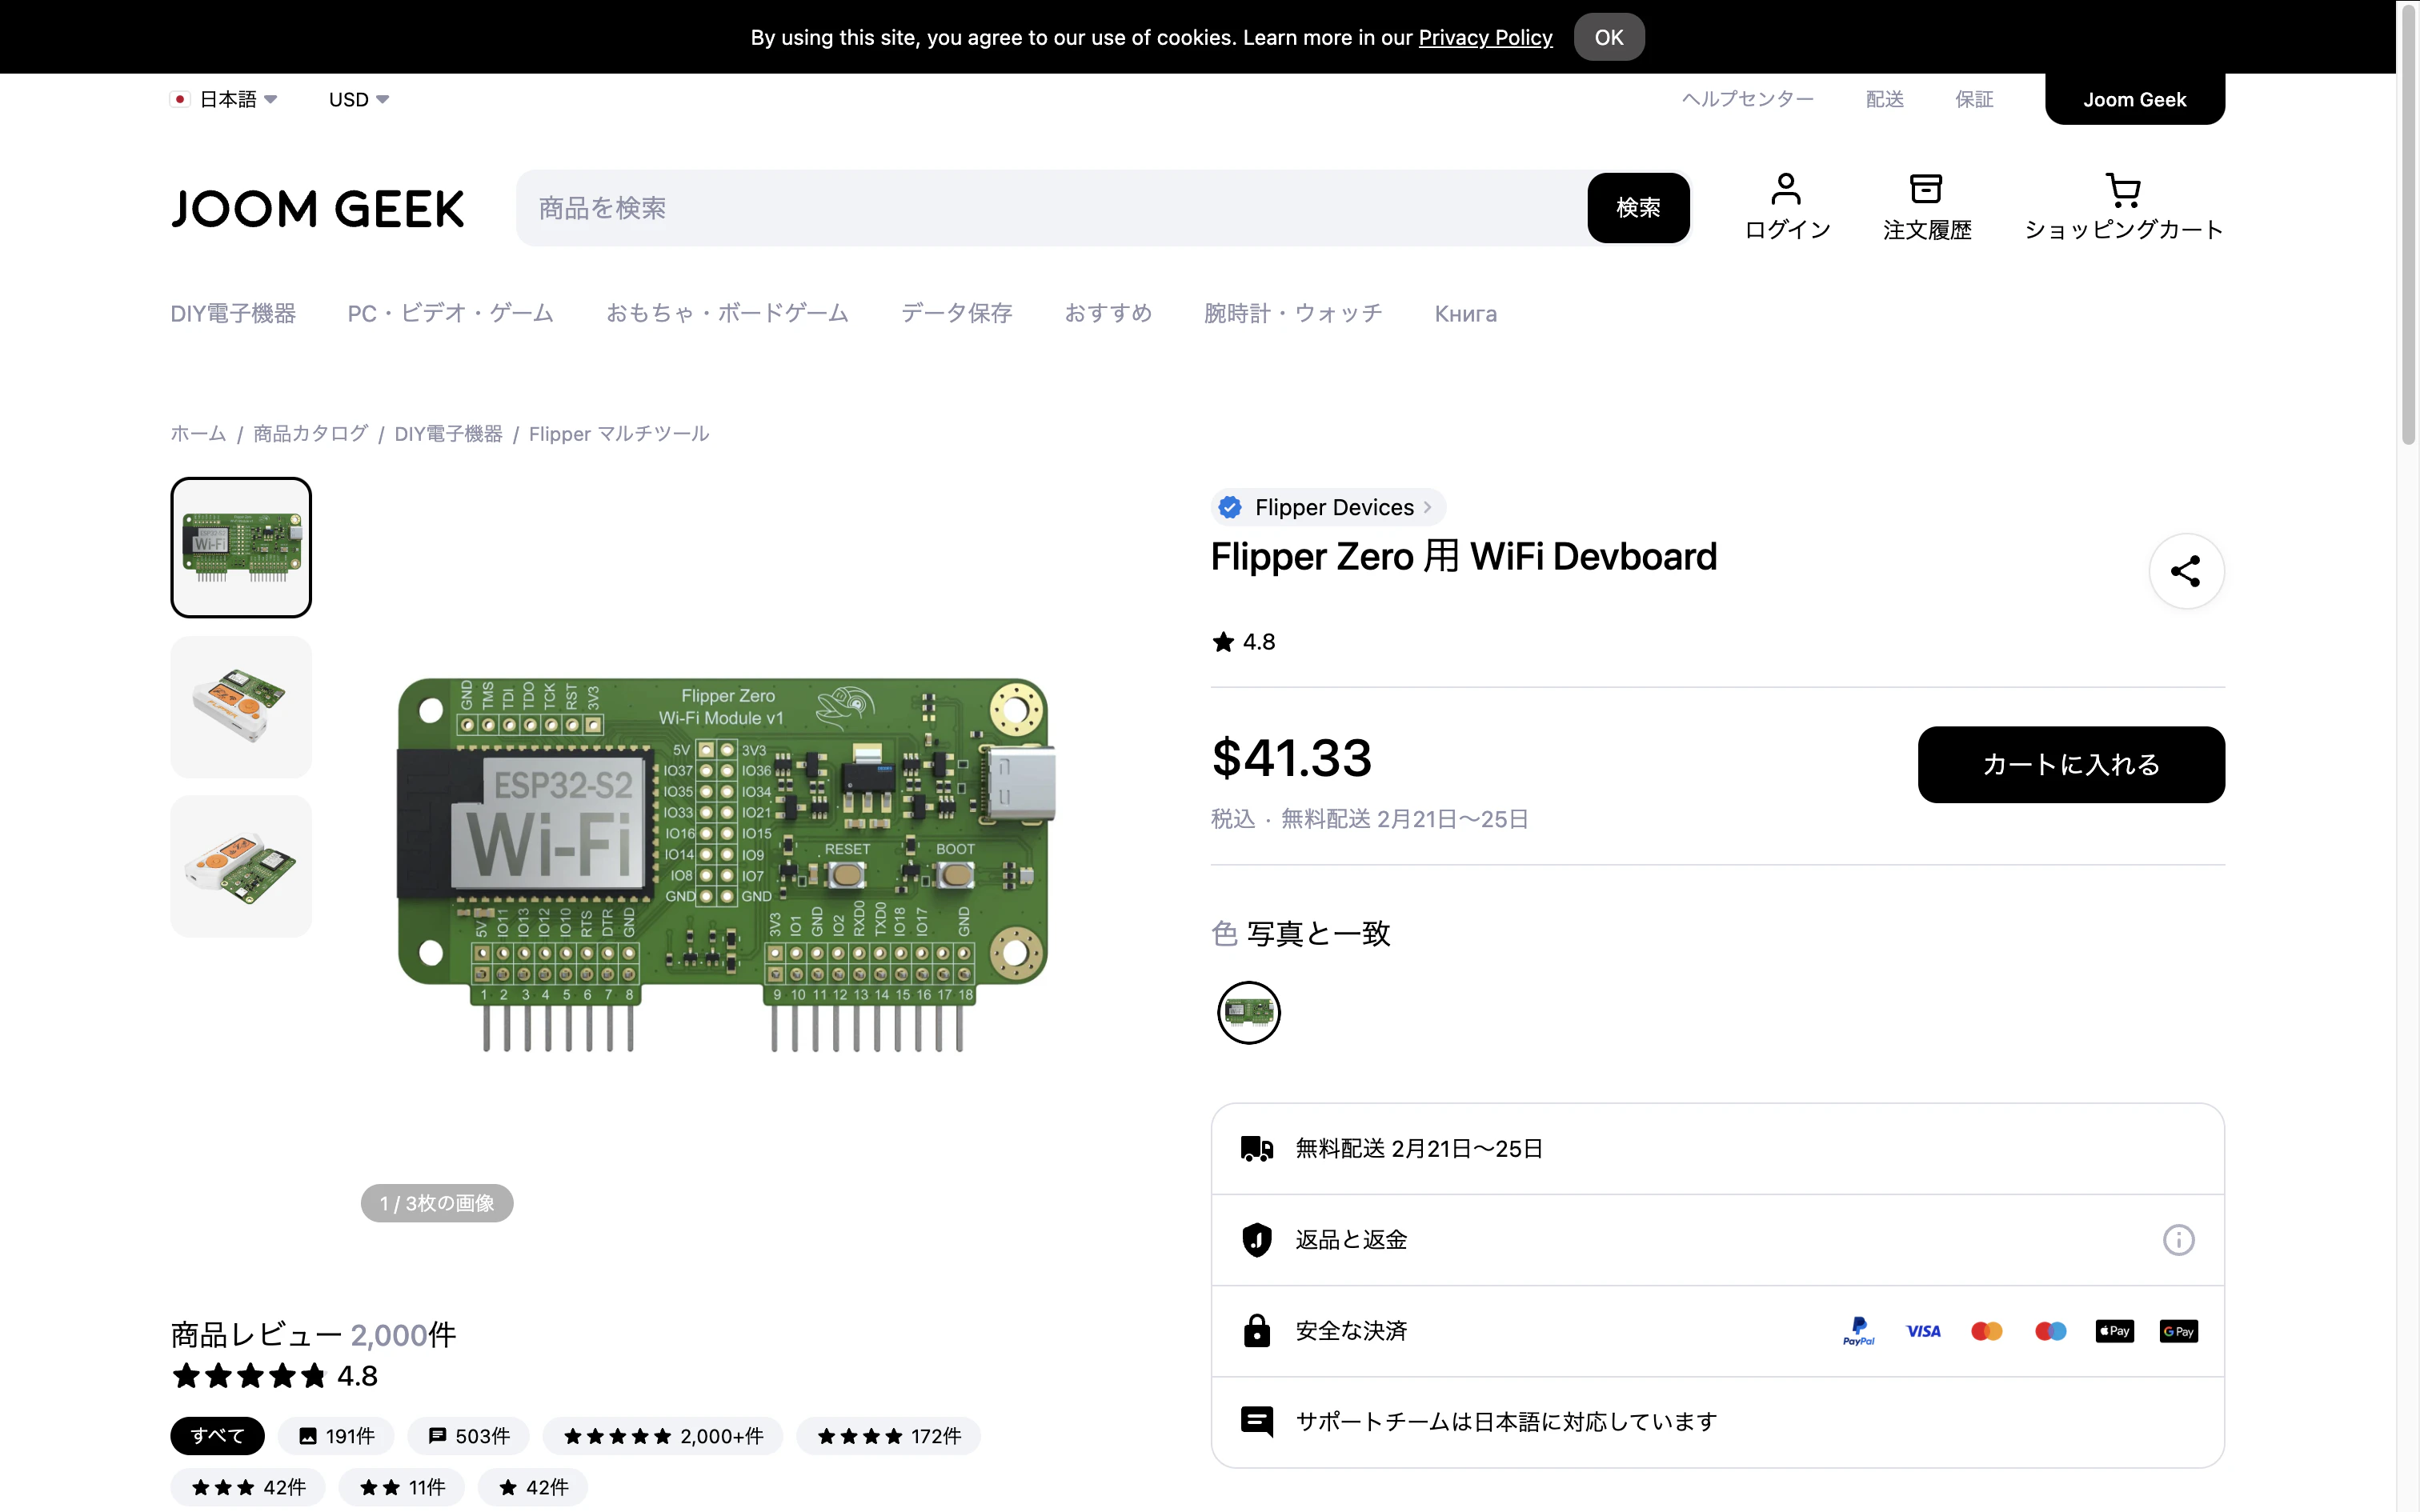
Task: Open the shopping cart icon
Action: (2123, 189)
